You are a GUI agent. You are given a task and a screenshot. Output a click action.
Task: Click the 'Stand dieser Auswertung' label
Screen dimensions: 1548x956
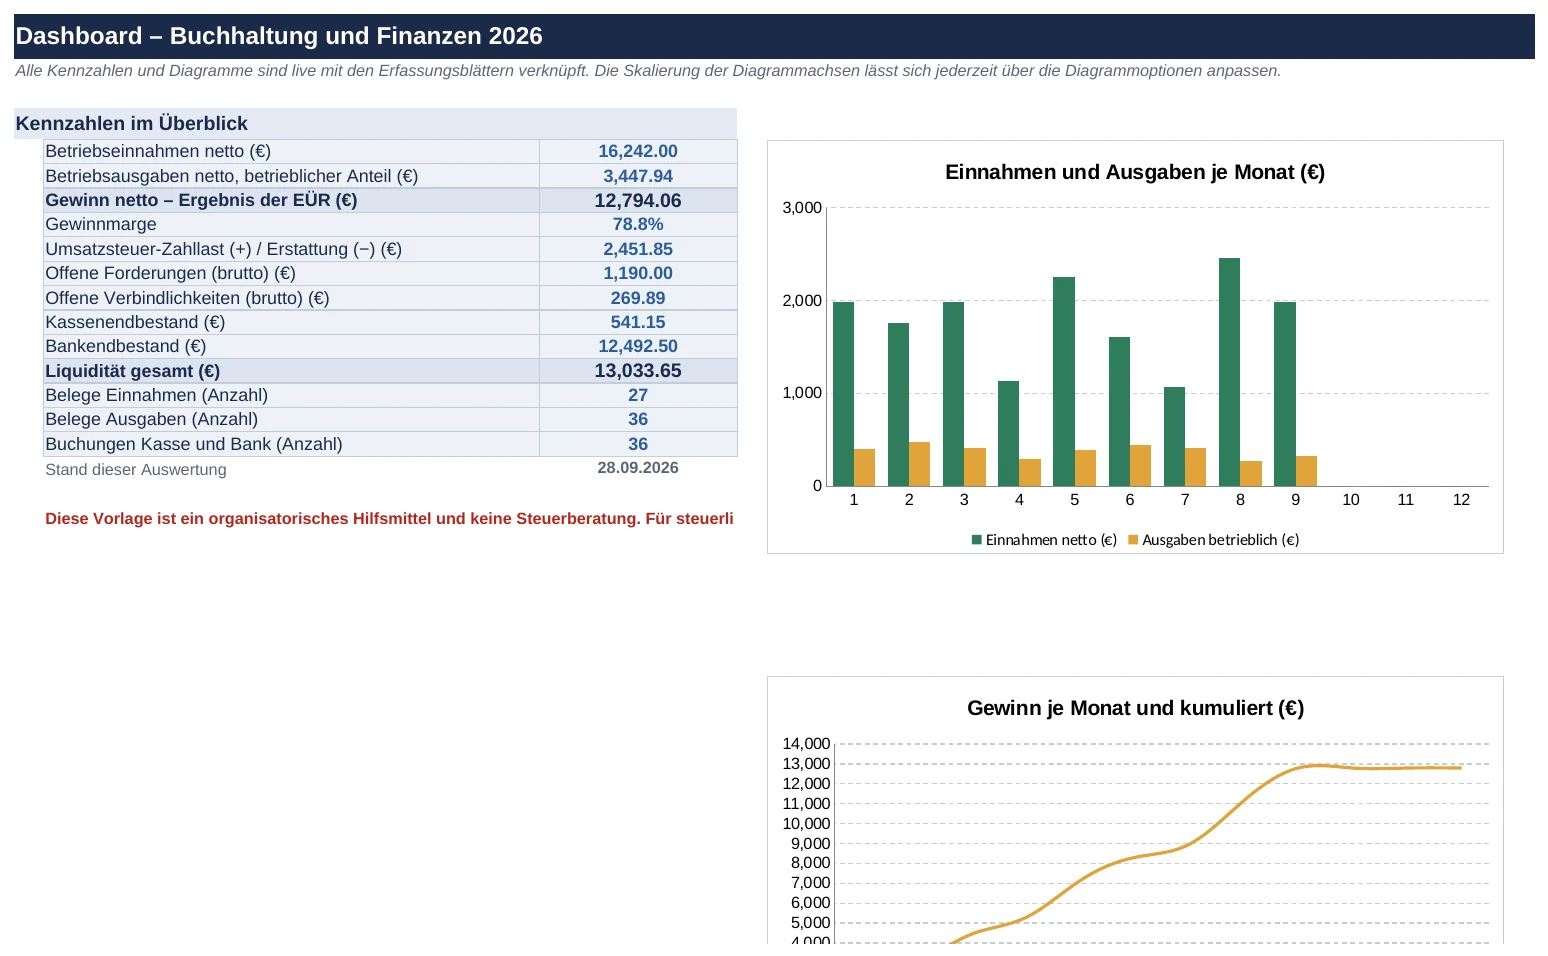[x=136, y=470]
